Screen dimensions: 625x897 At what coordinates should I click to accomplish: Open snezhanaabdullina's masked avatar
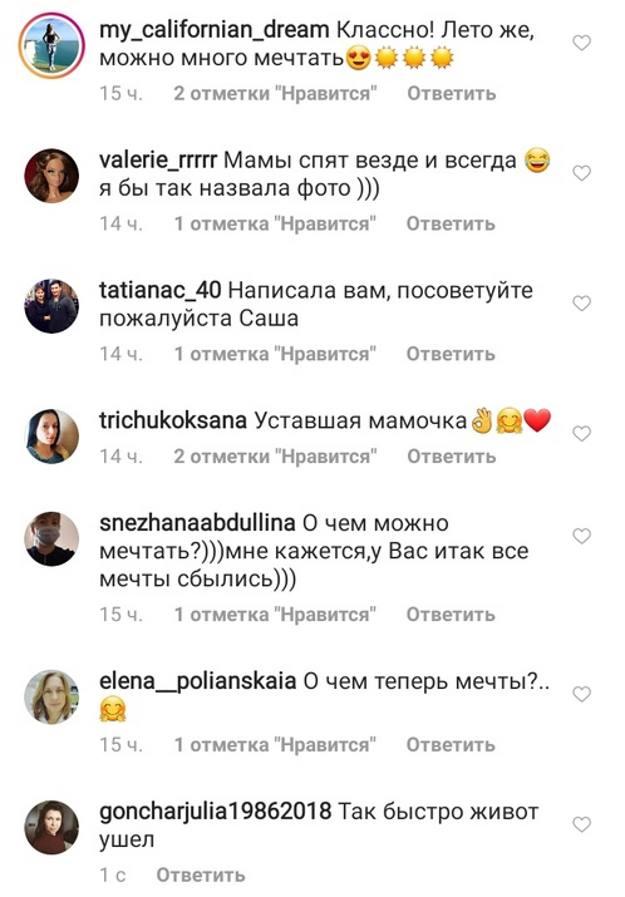[x=51, y=539]
